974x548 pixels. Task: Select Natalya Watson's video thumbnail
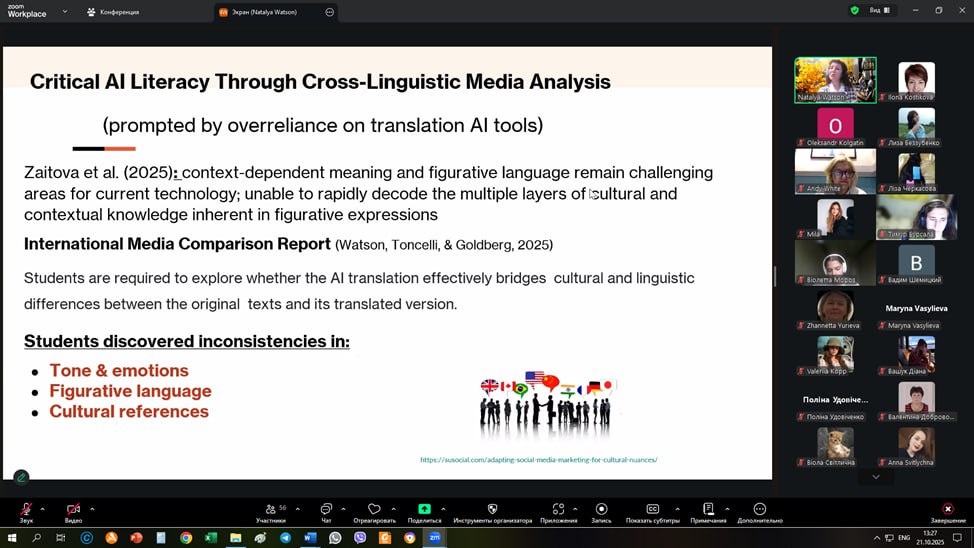(x=835, y=80)
